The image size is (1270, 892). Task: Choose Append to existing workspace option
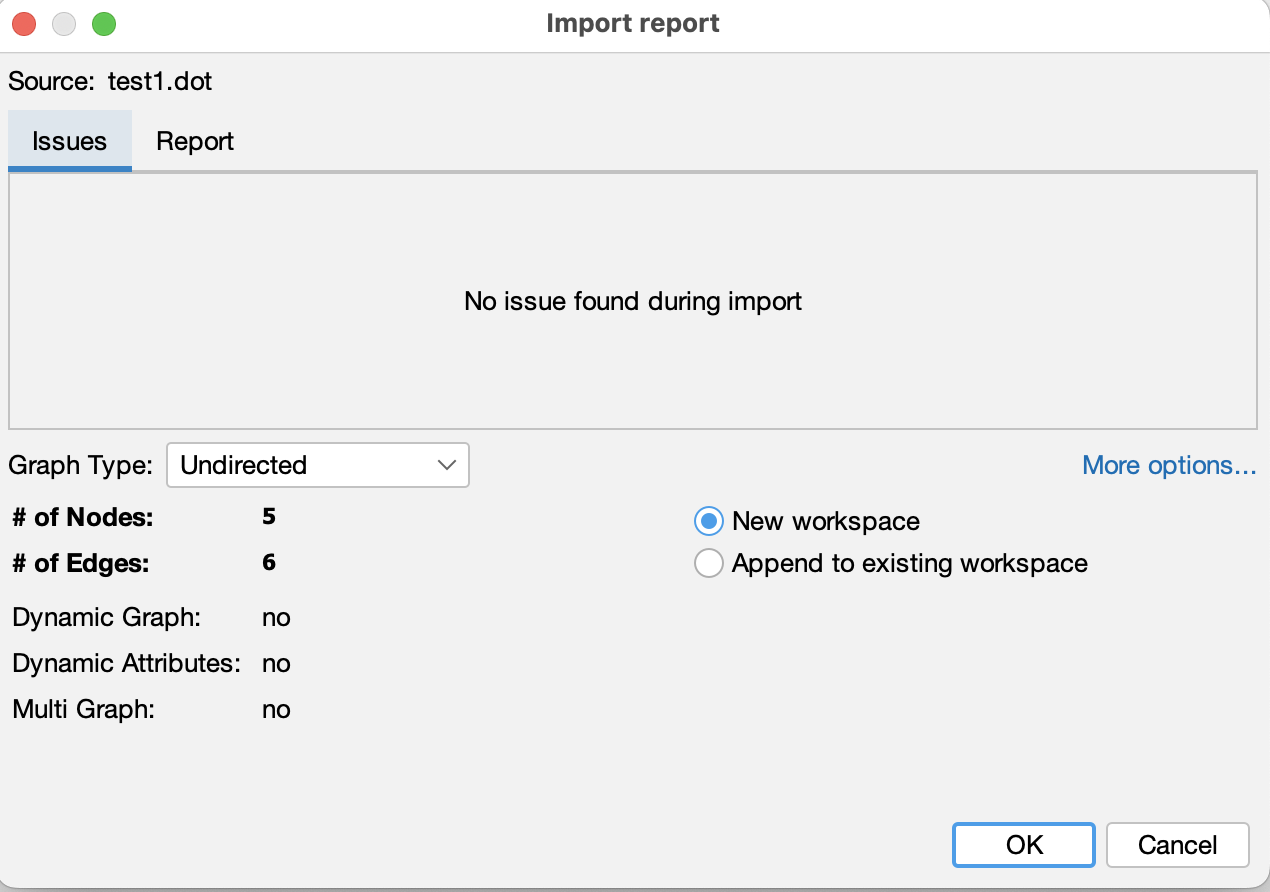point(709,564)
